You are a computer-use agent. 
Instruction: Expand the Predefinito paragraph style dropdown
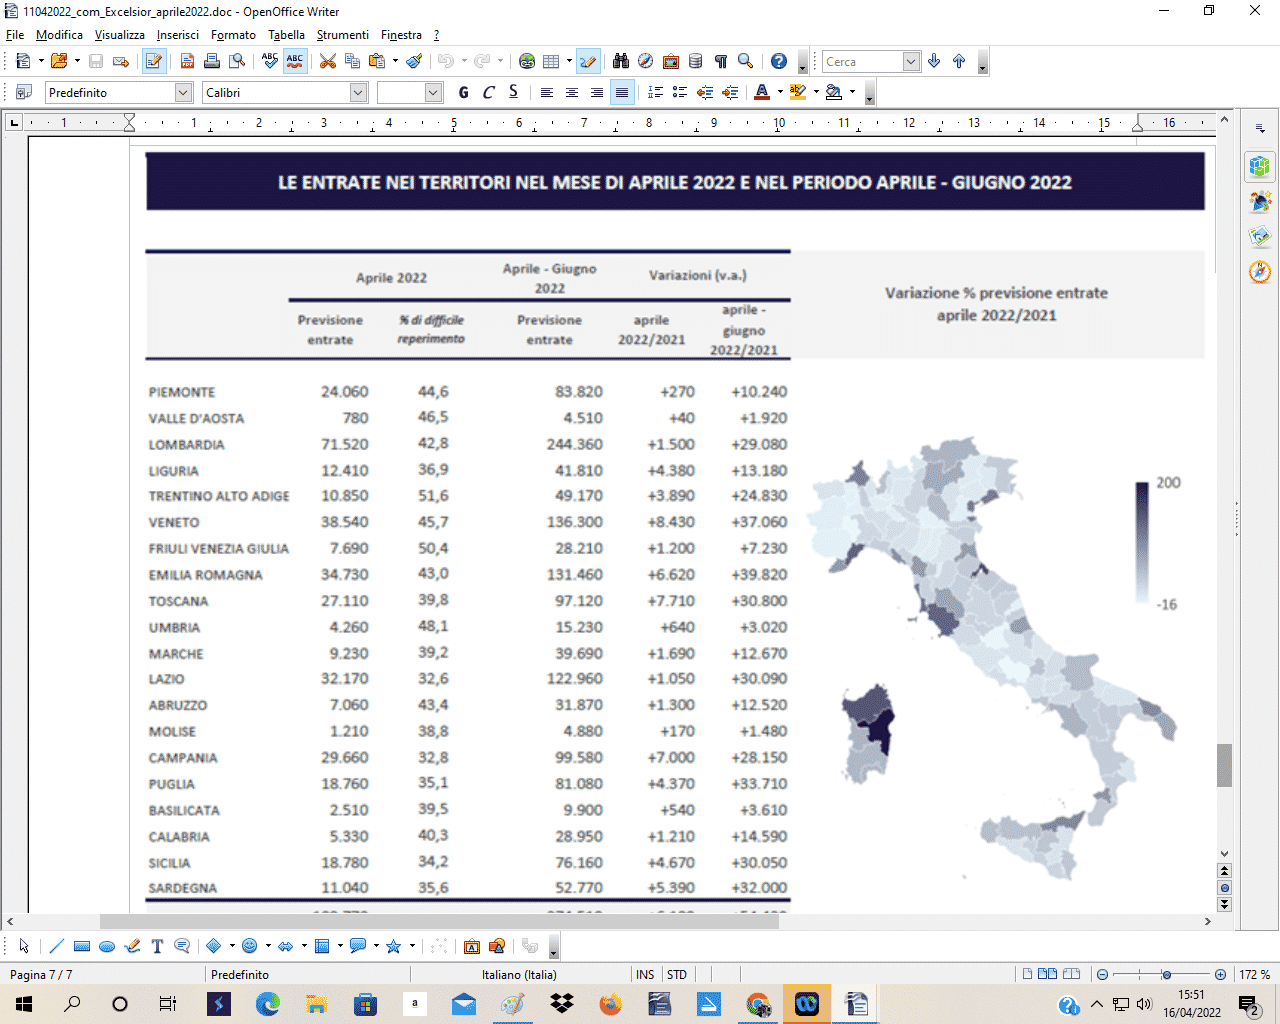(183, 92)
